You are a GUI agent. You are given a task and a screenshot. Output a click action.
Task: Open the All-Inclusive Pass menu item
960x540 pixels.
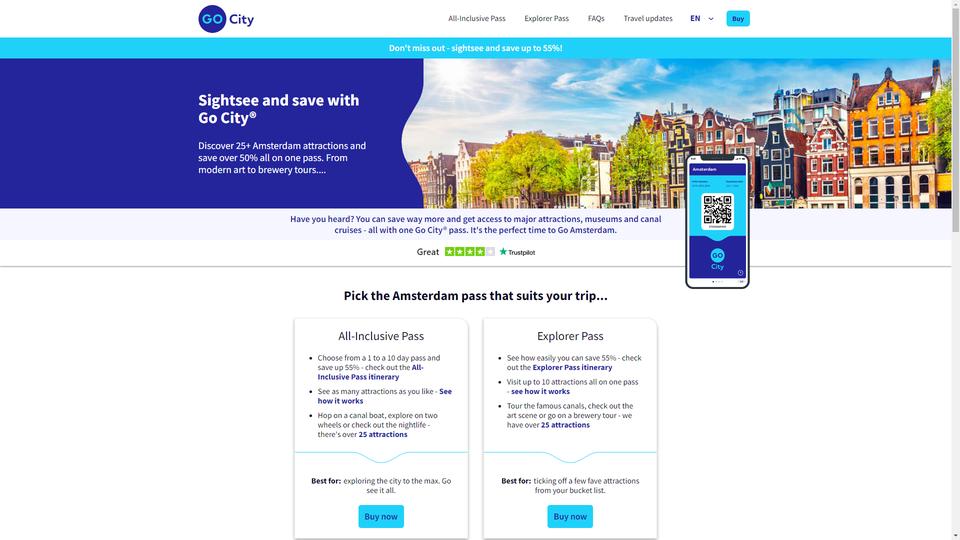tap(476, 18)
